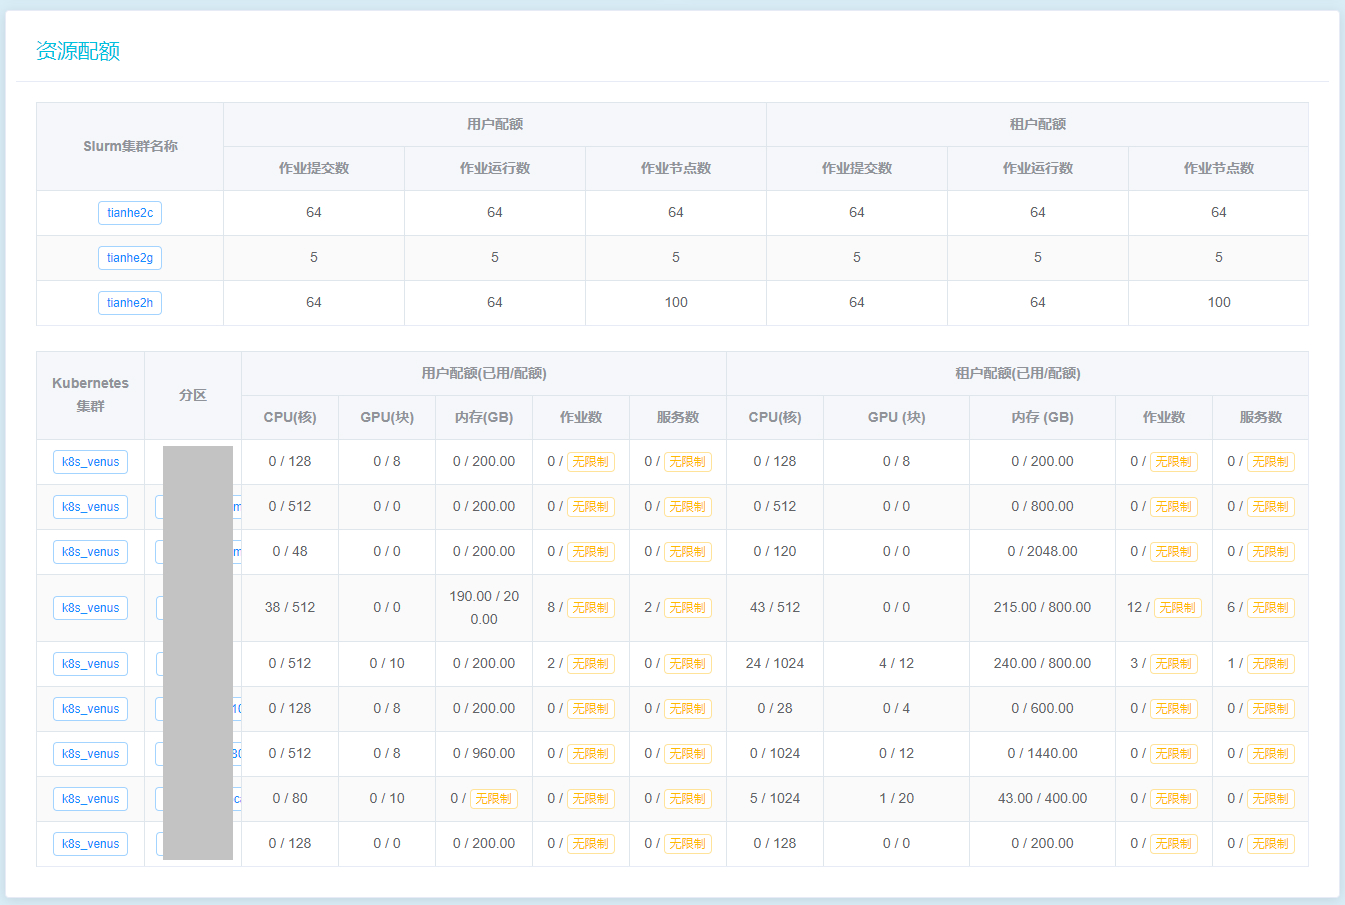This screenshot has width=1345, height=905.
Task: Open the tianhe2h cluster tag
Action: click(x=130, y=303)
